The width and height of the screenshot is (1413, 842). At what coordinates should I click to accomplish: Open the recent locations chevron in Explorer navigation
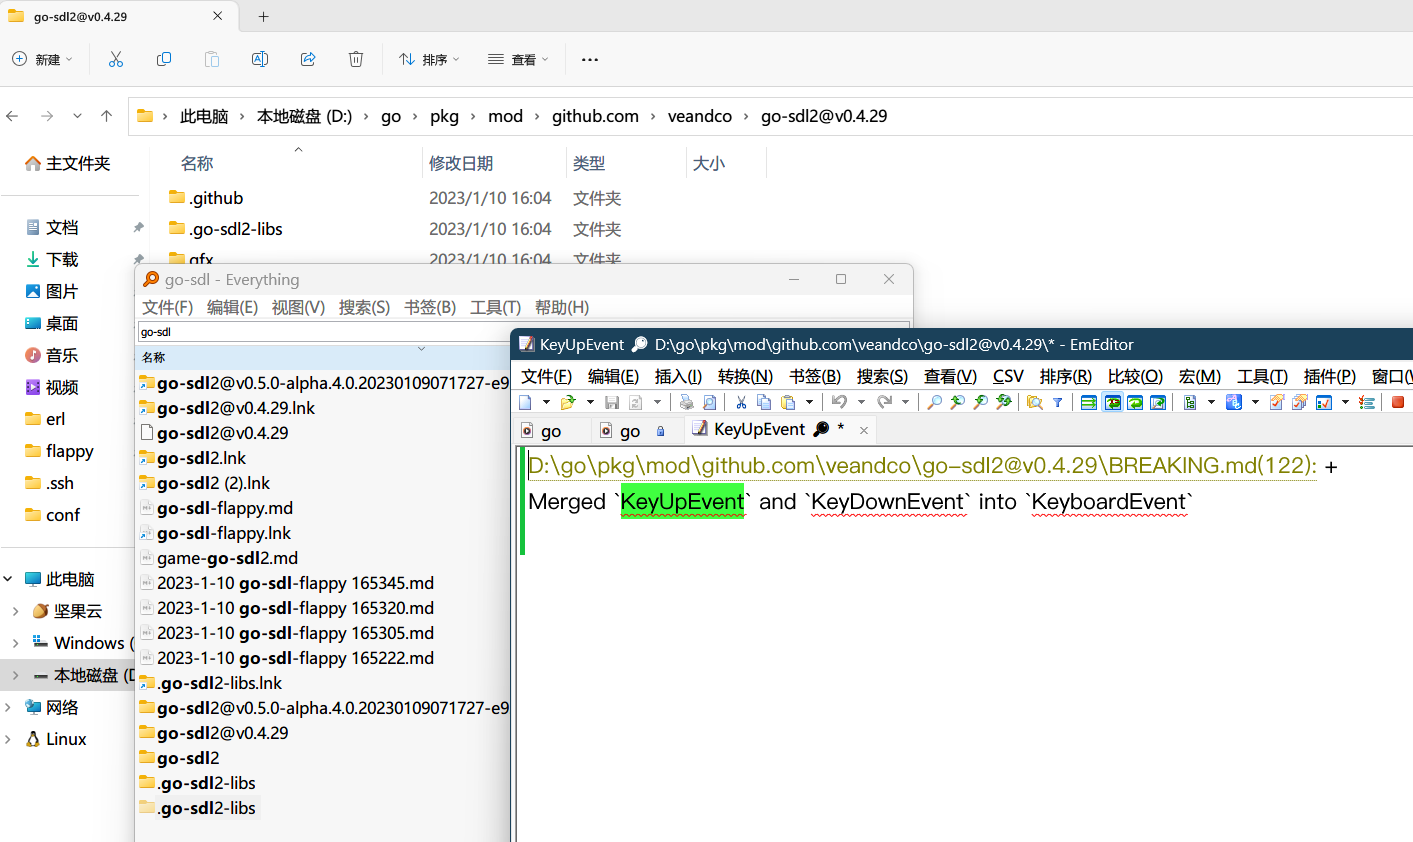[77, 116]
